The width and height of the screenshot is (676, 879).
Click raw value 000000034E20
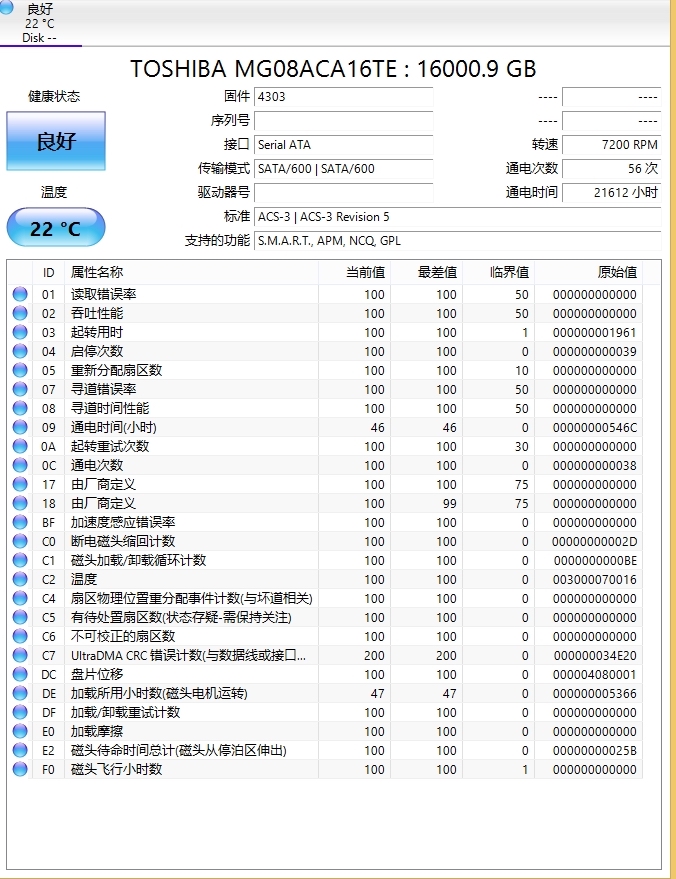(595, 656)
